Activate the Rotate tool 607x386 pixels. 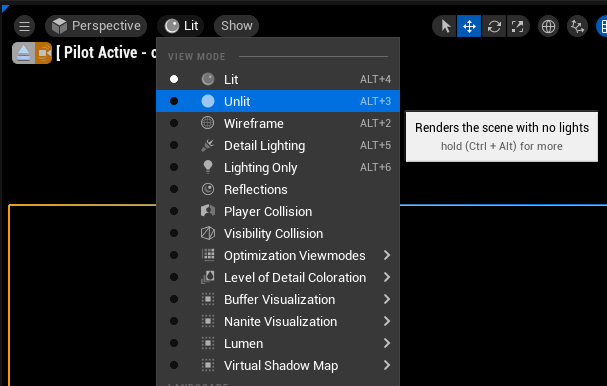494,26
